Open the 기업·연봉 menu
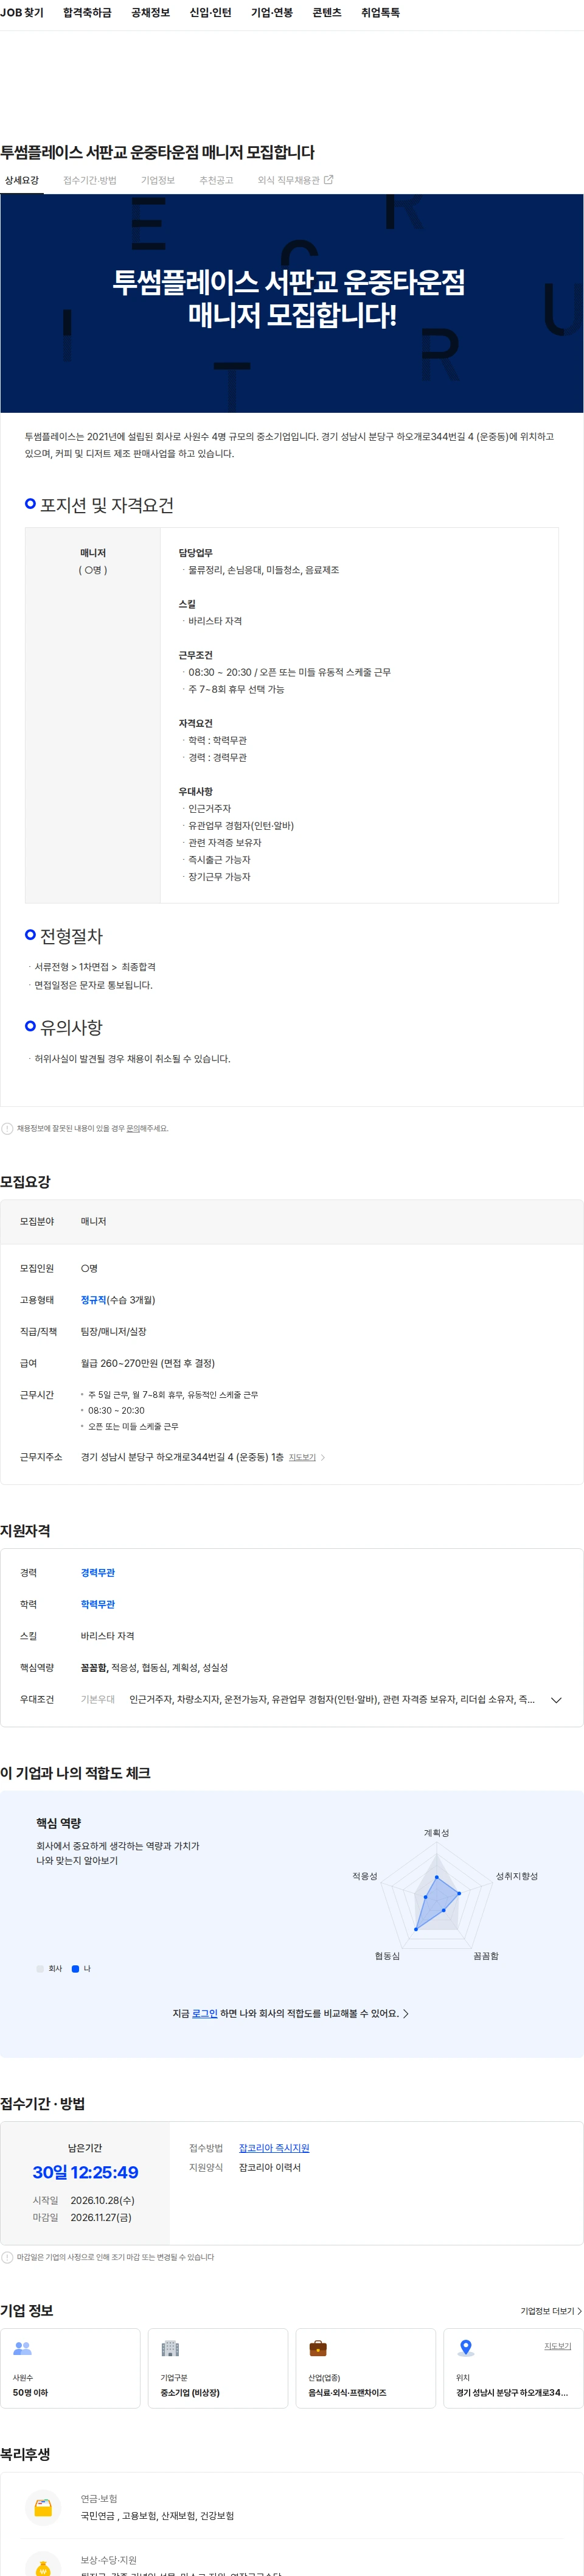Image resolution: width=584 pixels, height=2576 pixels. pyautogui.click(x=272, y=13)
